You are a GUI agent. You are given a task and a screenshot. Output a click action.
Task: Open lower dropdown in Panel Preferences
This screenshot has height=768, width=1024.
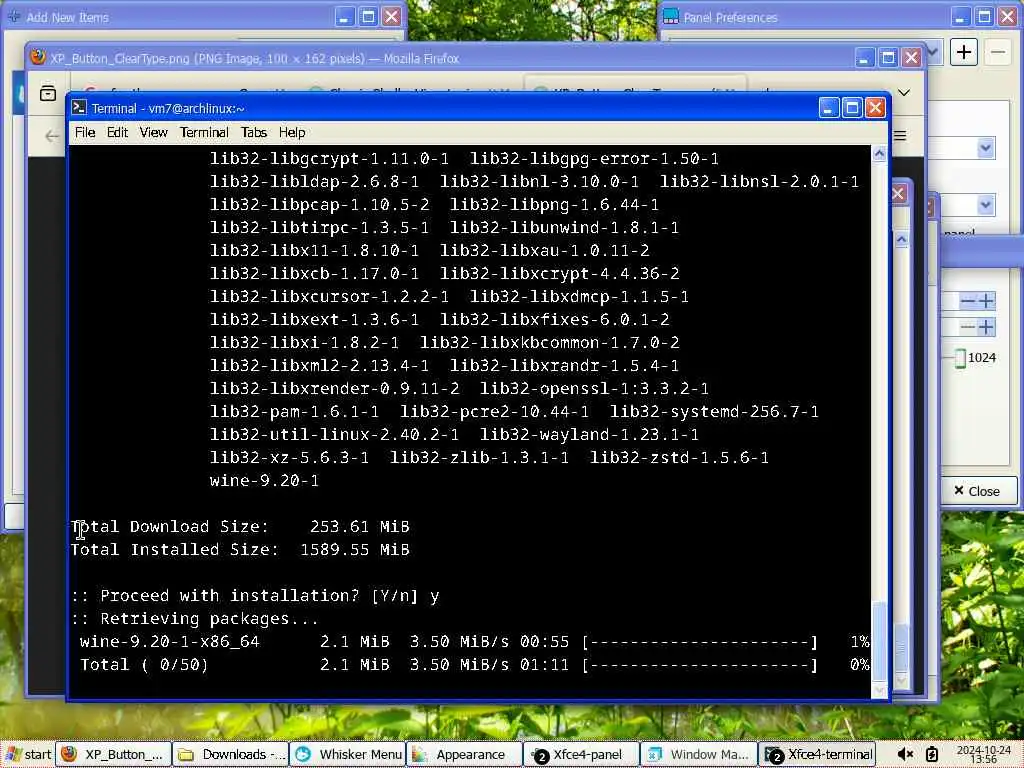(985, 205)
